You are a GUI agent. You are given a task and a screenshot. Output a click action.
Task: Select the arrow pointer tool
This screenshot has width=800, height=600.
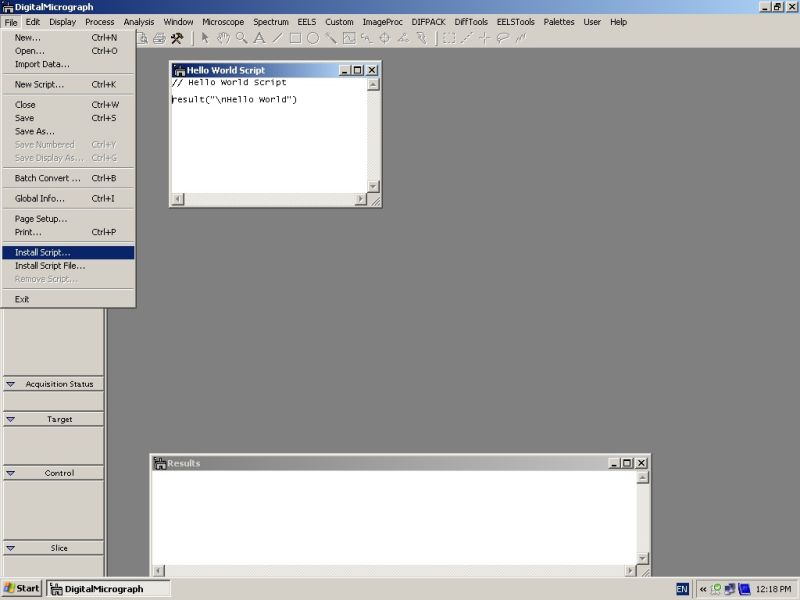point(203,39)
